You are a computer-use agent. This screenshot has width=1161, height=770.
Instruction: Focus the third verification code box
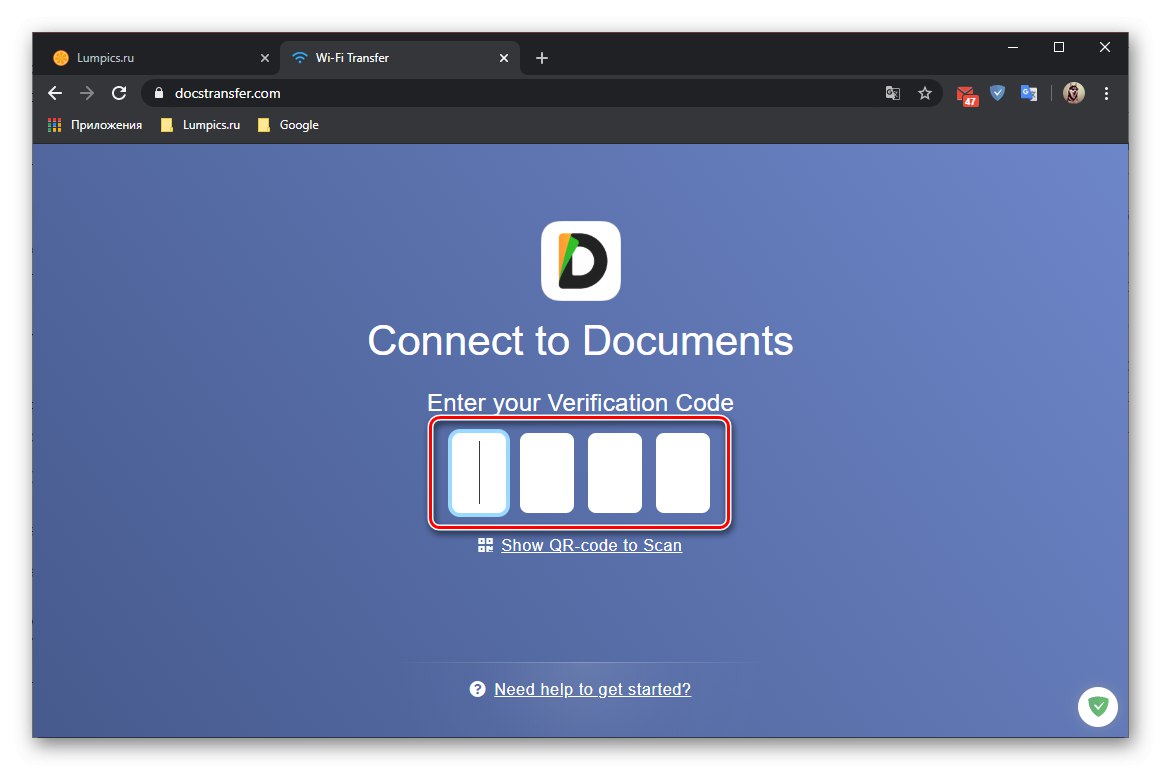coord(615,472)
